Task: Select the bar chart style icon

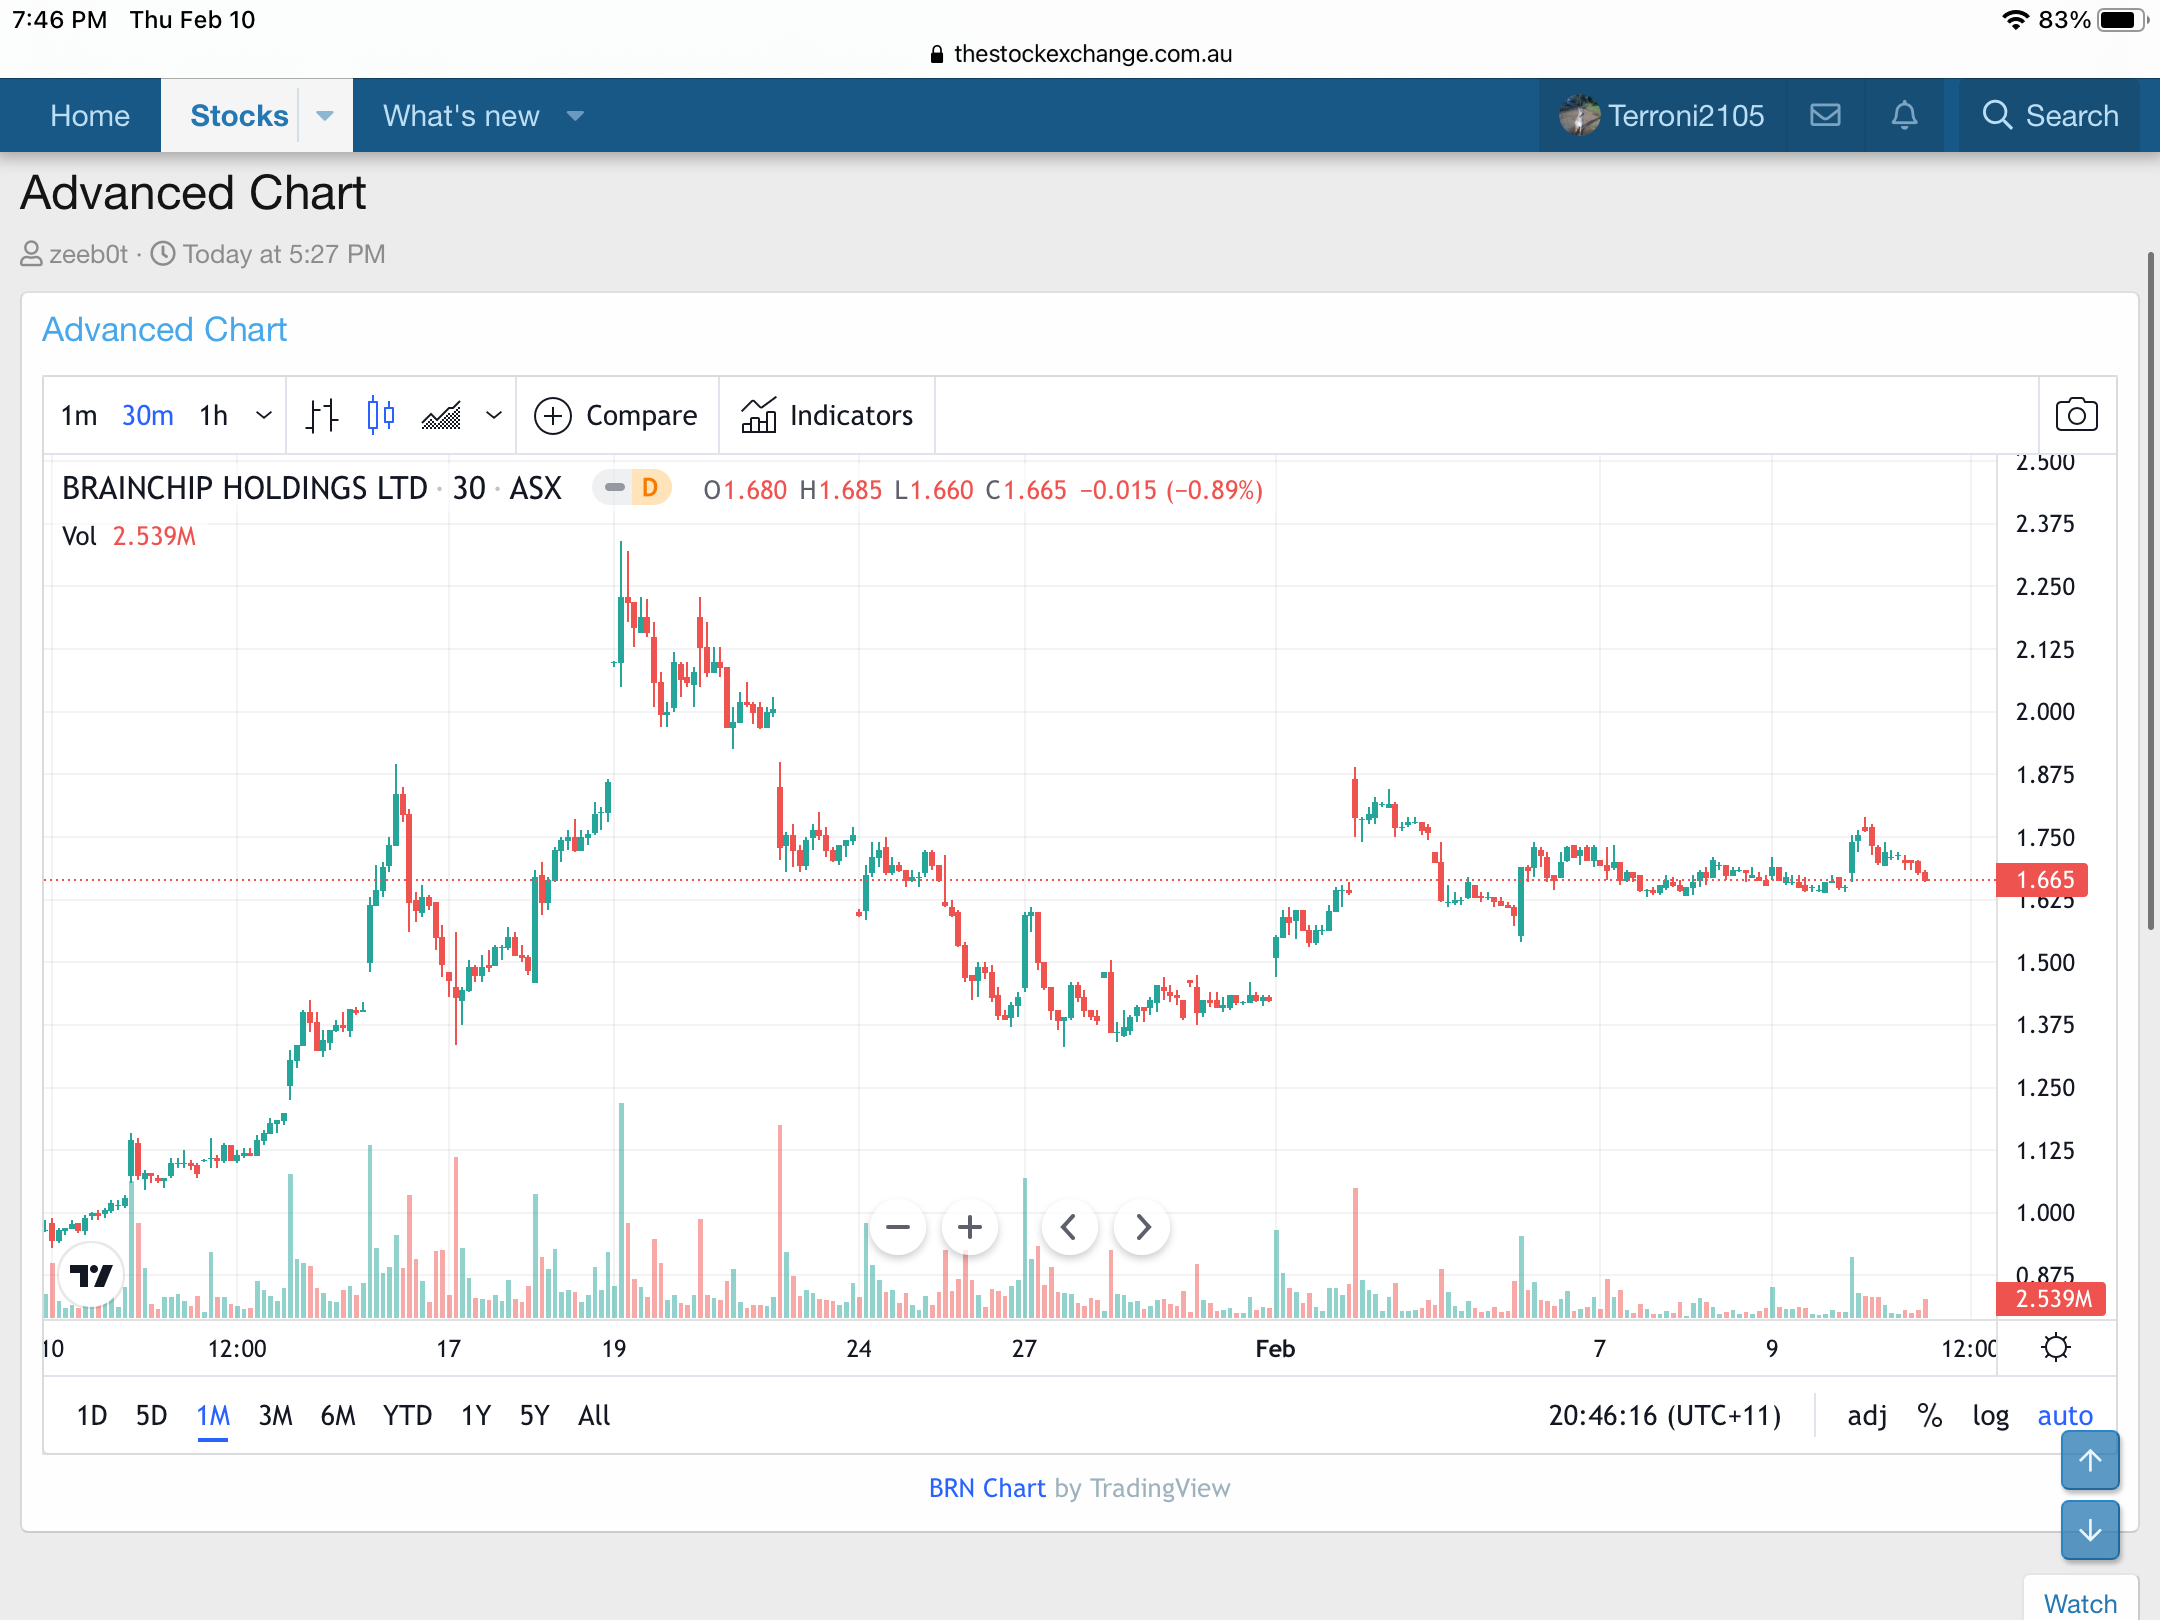Action: 322,415
